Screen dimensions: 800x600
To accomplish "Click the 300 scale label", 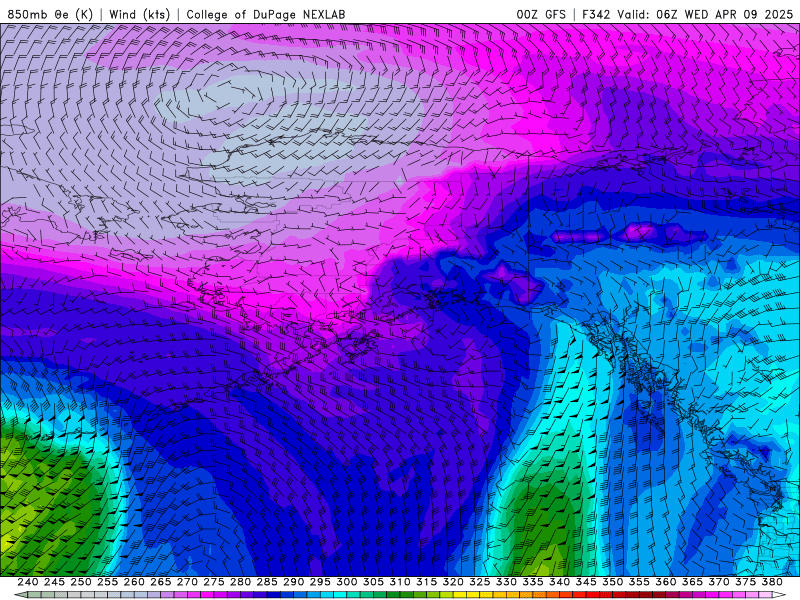I will pos(347,582).
